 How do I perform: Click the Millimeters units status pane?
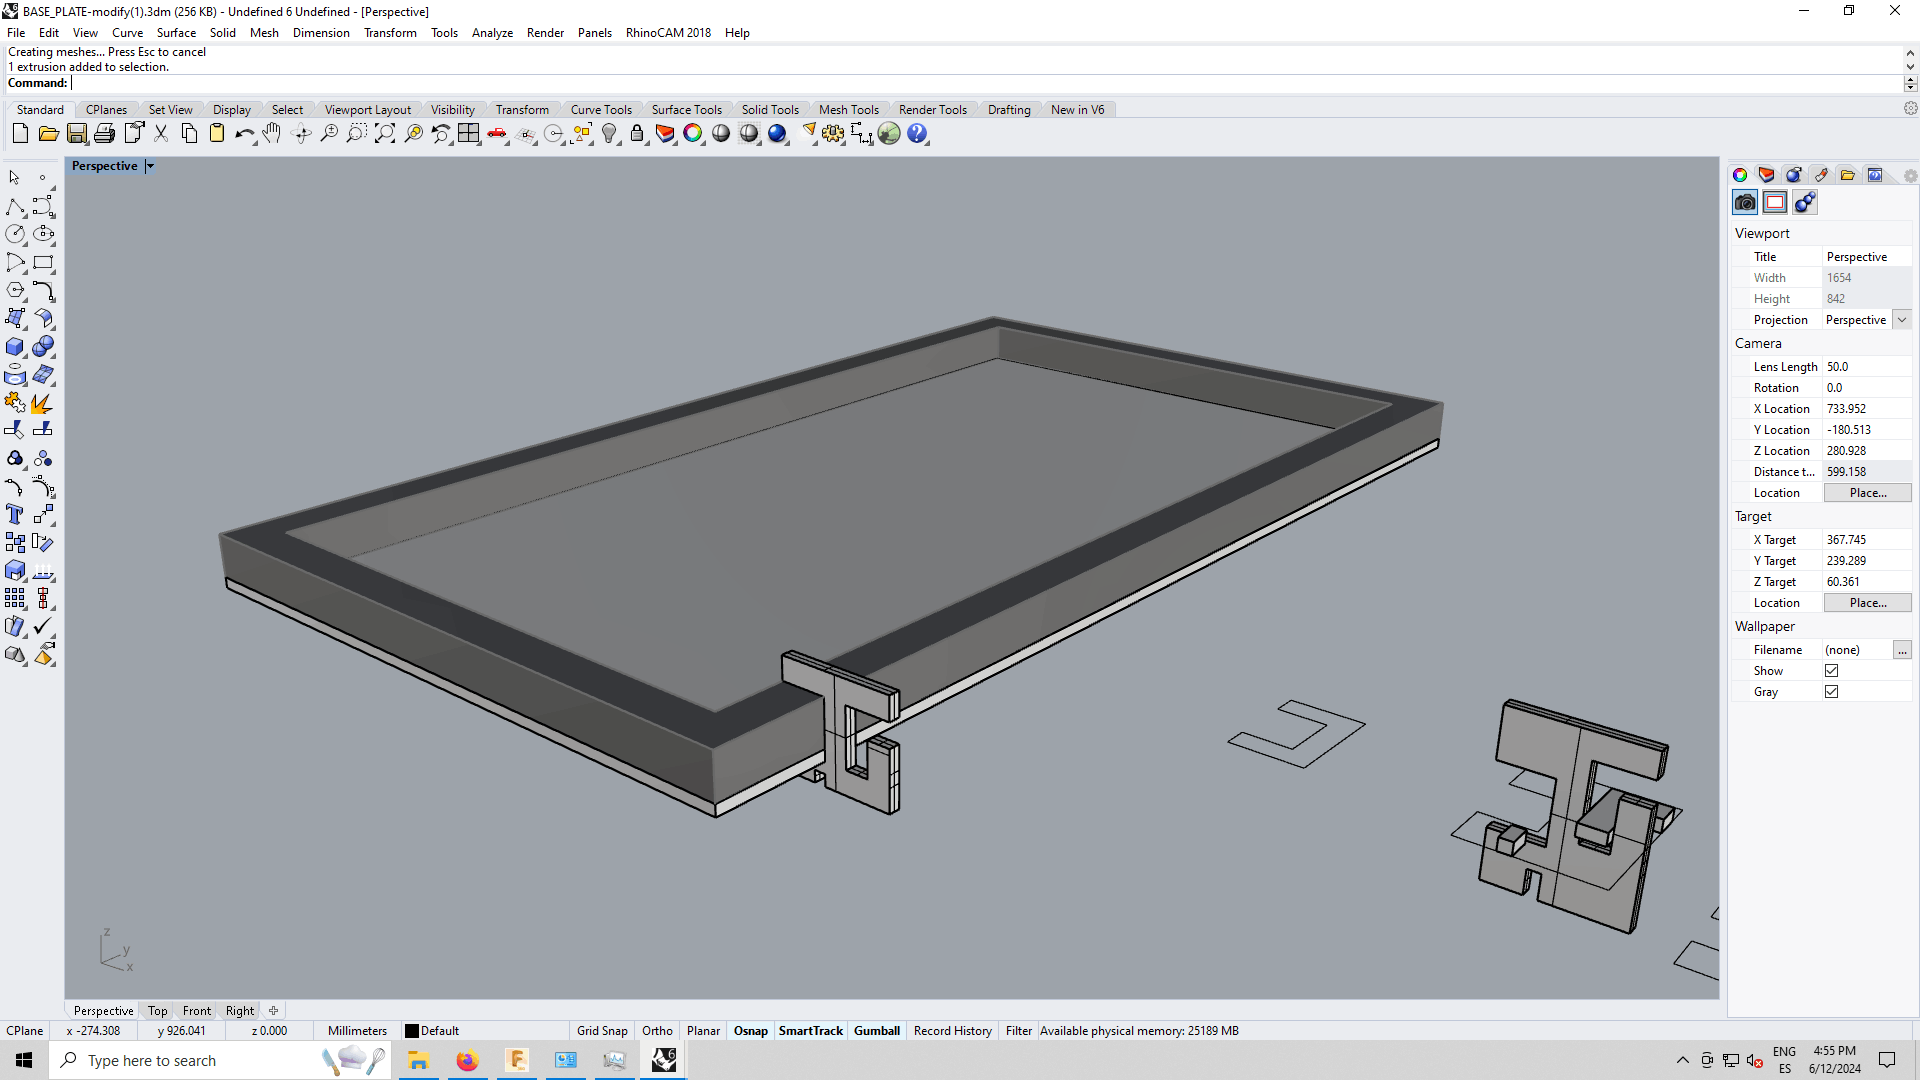click(x=357, y=1031)
